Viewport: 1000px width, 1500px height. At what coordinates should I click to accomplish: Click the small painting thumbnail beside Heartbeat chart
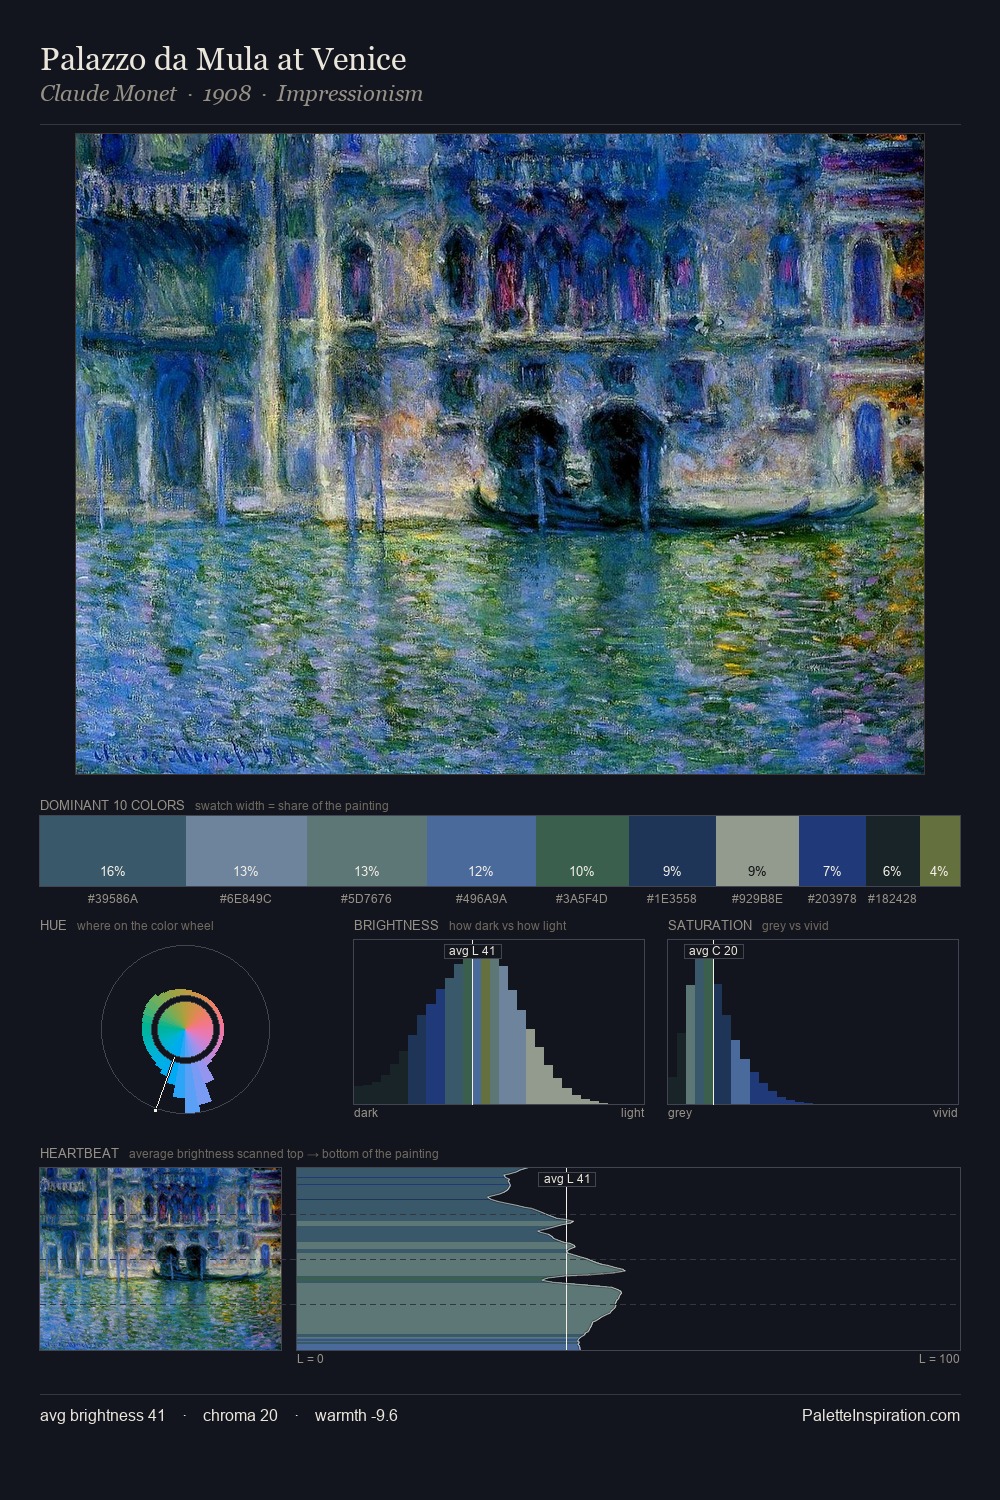(x=160, y=1259)
